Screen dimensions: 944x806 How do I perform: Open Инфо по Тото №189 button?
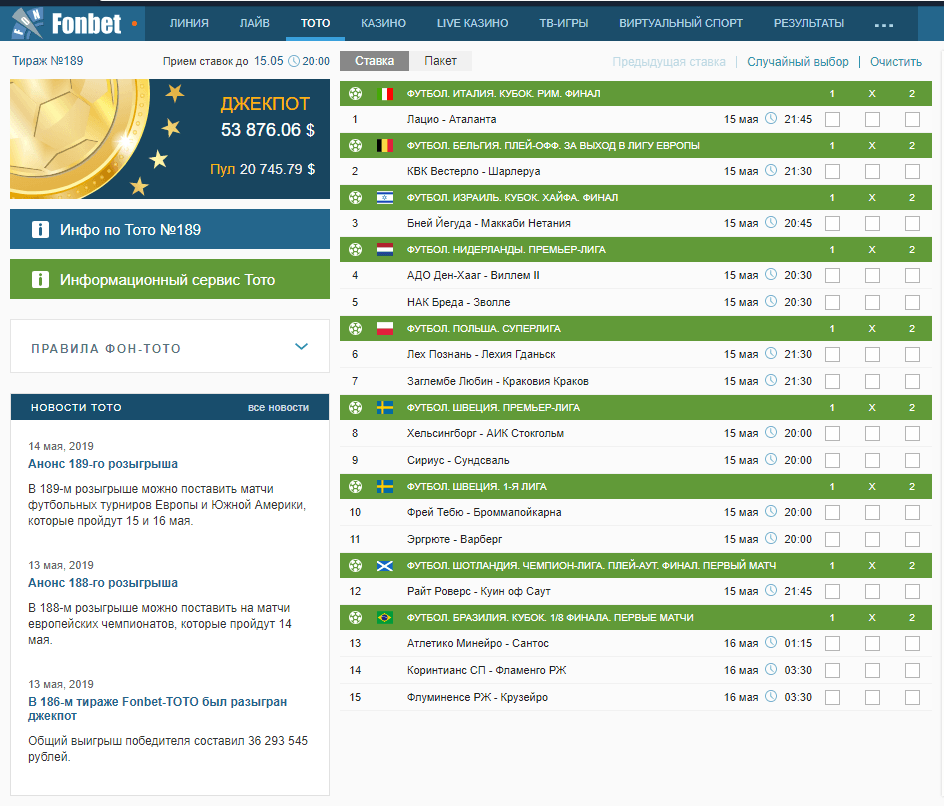[170, 229]
